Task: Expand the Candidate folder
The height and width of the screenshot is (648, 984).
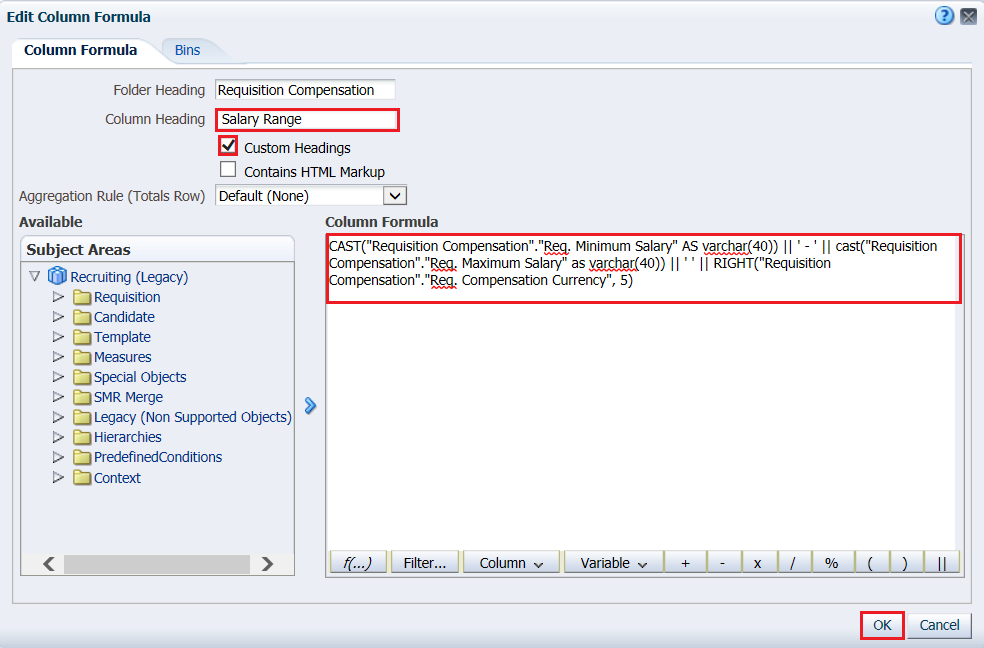Action: point(58,317)
